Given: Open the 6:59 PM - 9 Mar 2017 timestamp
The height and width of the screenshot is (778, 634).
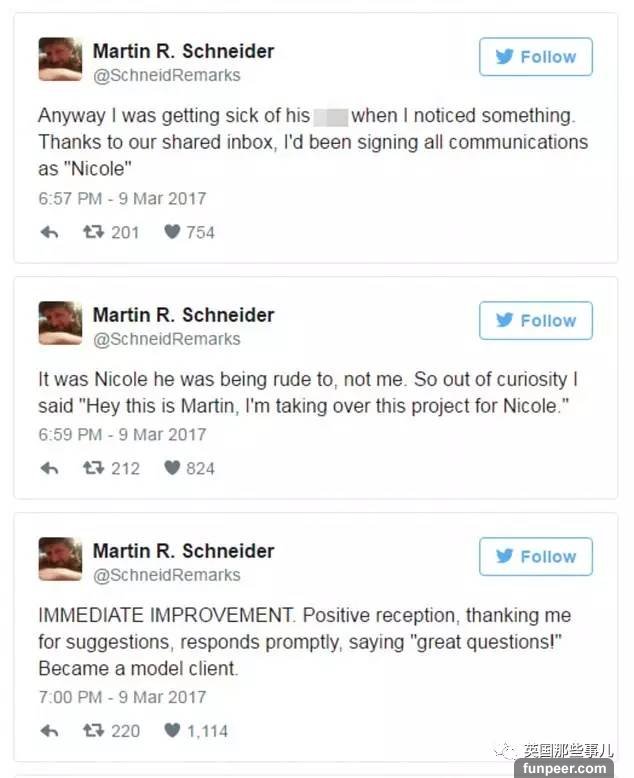Looking at the screenshot, I should tap(122, 434).
